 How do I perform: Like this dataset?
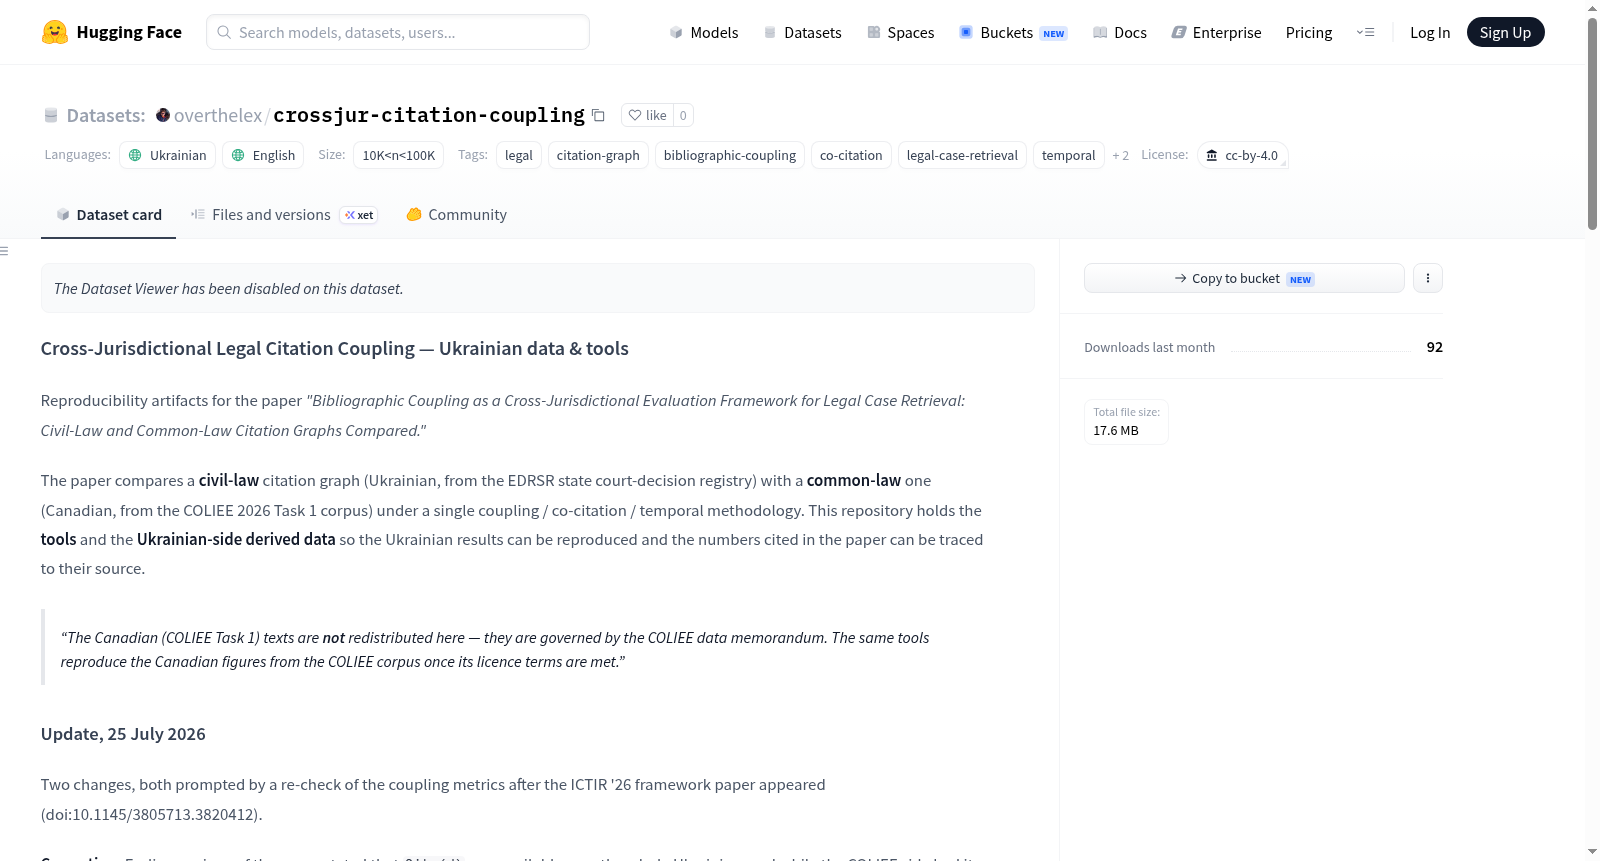tap(647, 115)
